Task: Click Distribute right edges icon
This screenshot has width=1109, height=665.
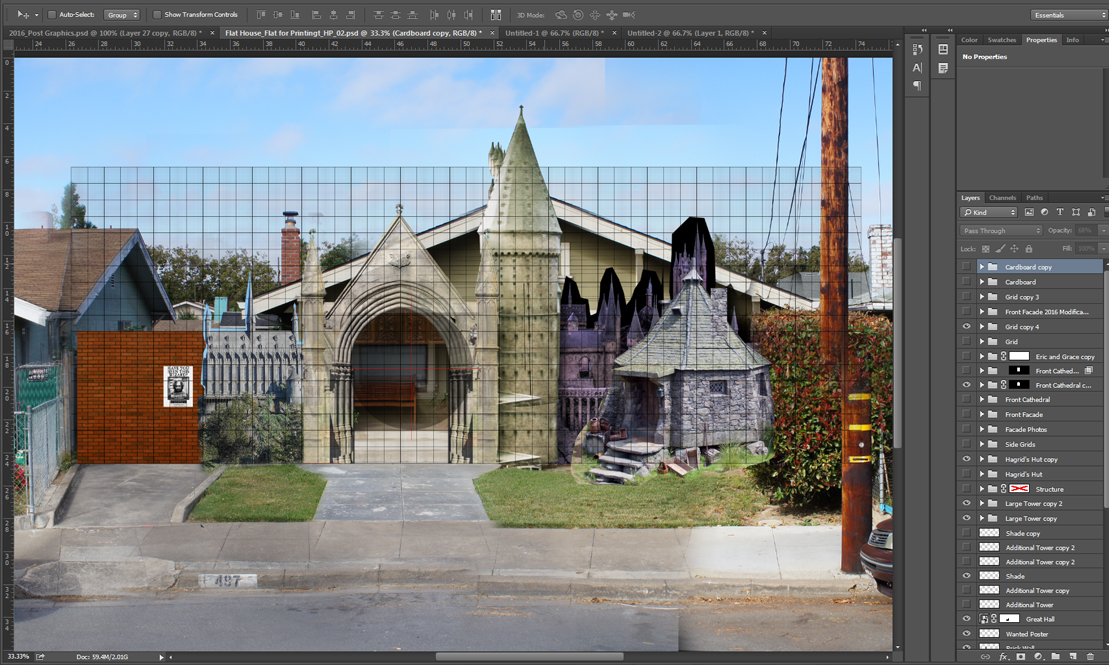Action: (x=468, y=14)
